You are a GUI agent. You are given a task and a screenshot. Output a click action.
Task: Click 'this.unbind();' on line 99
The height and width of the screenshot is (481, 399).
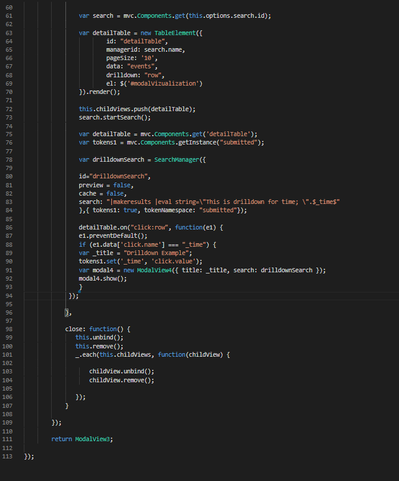point(99,337)
